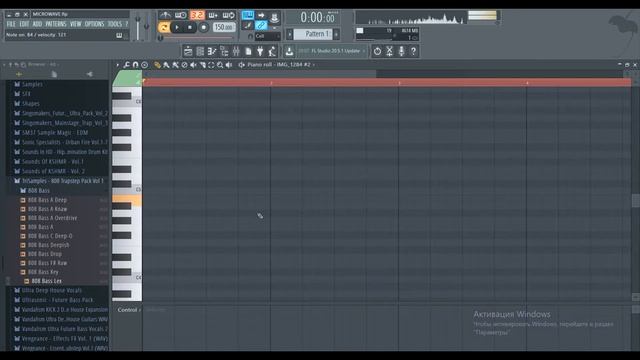Open the EDIT menu

(x=24, y=24)
